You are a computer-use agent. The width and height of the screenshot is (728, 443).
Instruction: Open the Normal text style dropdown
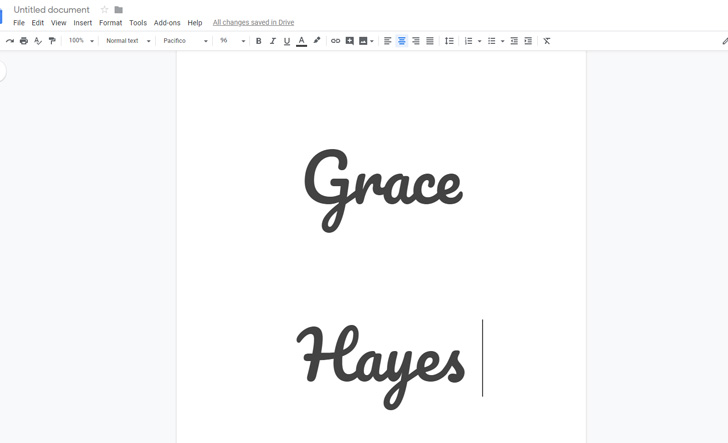[128, 41]
